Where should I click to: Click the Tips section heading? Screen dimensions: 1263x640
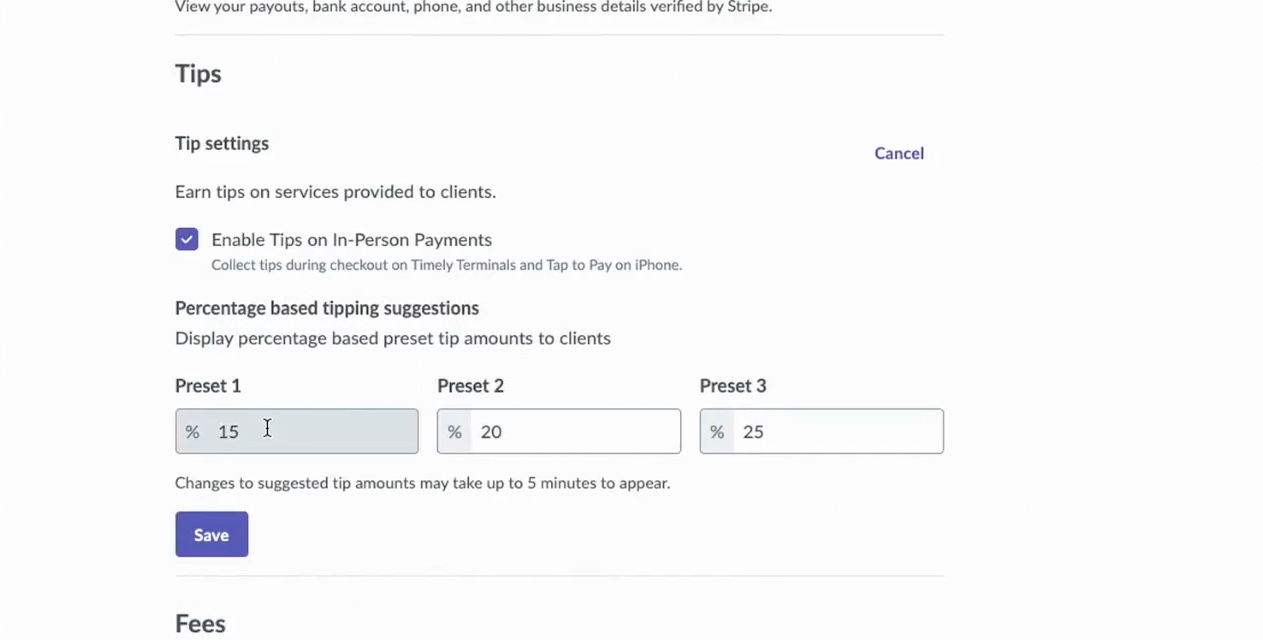(198, 74)
